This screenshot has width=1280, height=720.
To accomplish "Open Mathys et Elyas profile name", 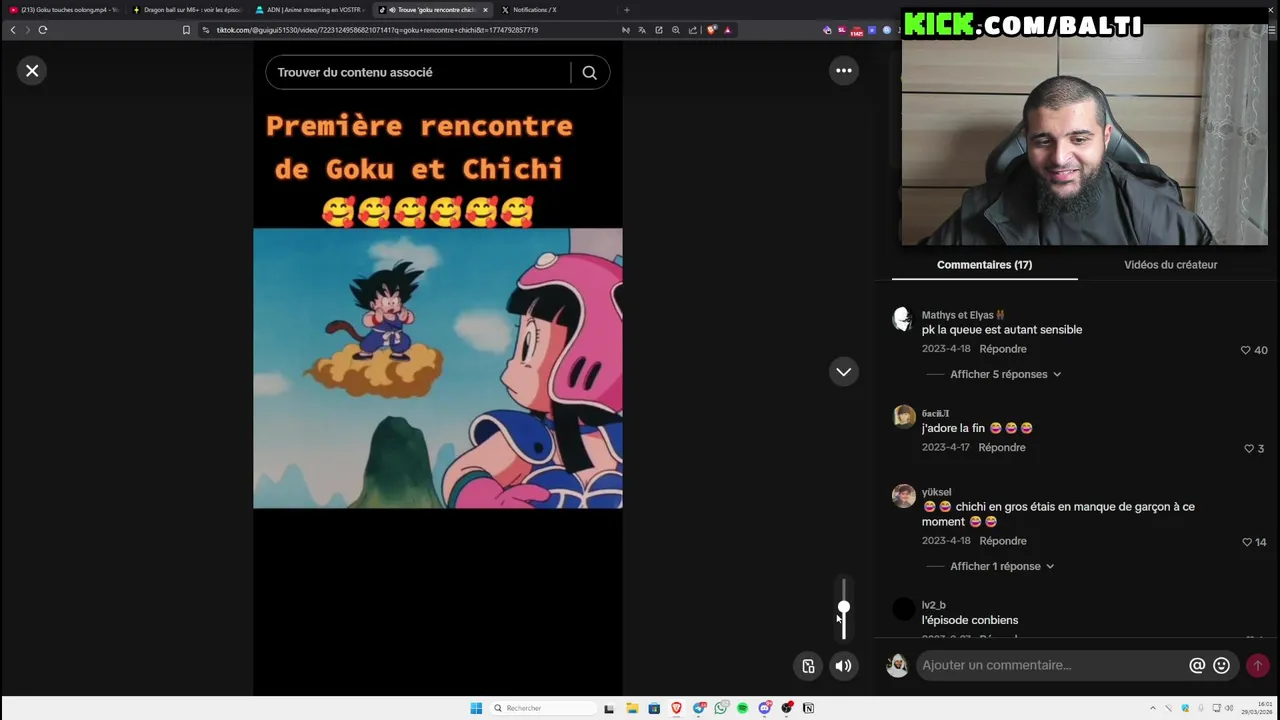I will (962, 315).
